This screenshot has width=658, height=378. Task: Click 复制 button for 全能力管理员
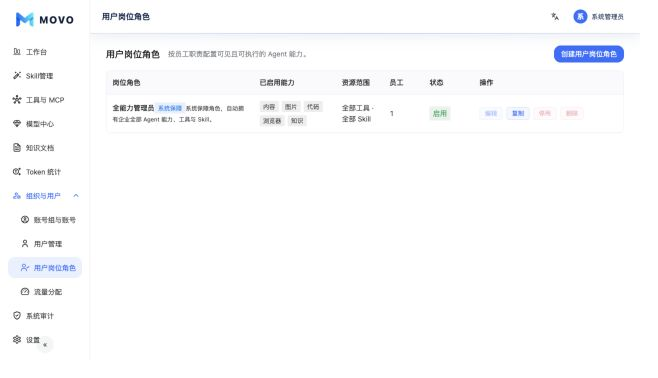(x=518, y=113)
